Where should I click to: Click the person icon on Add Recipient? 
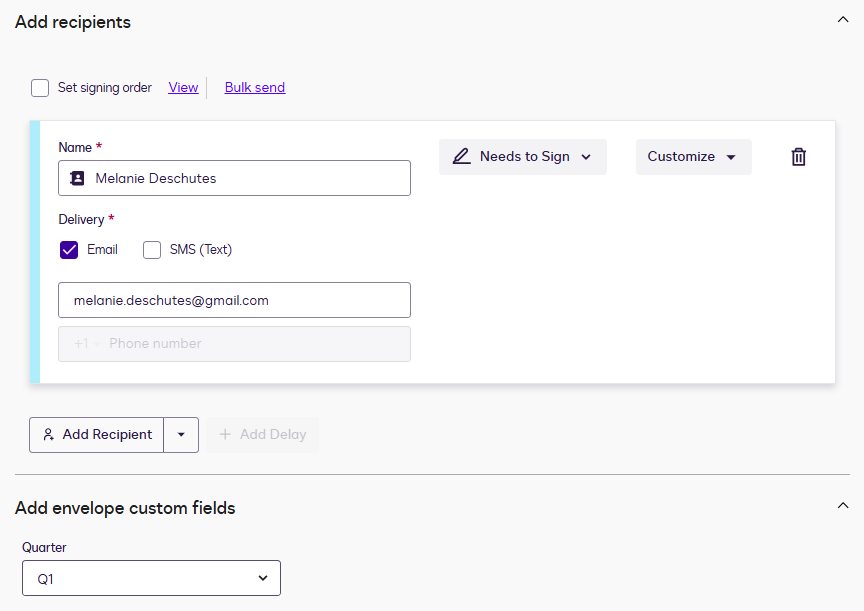(x=48, y=435)
